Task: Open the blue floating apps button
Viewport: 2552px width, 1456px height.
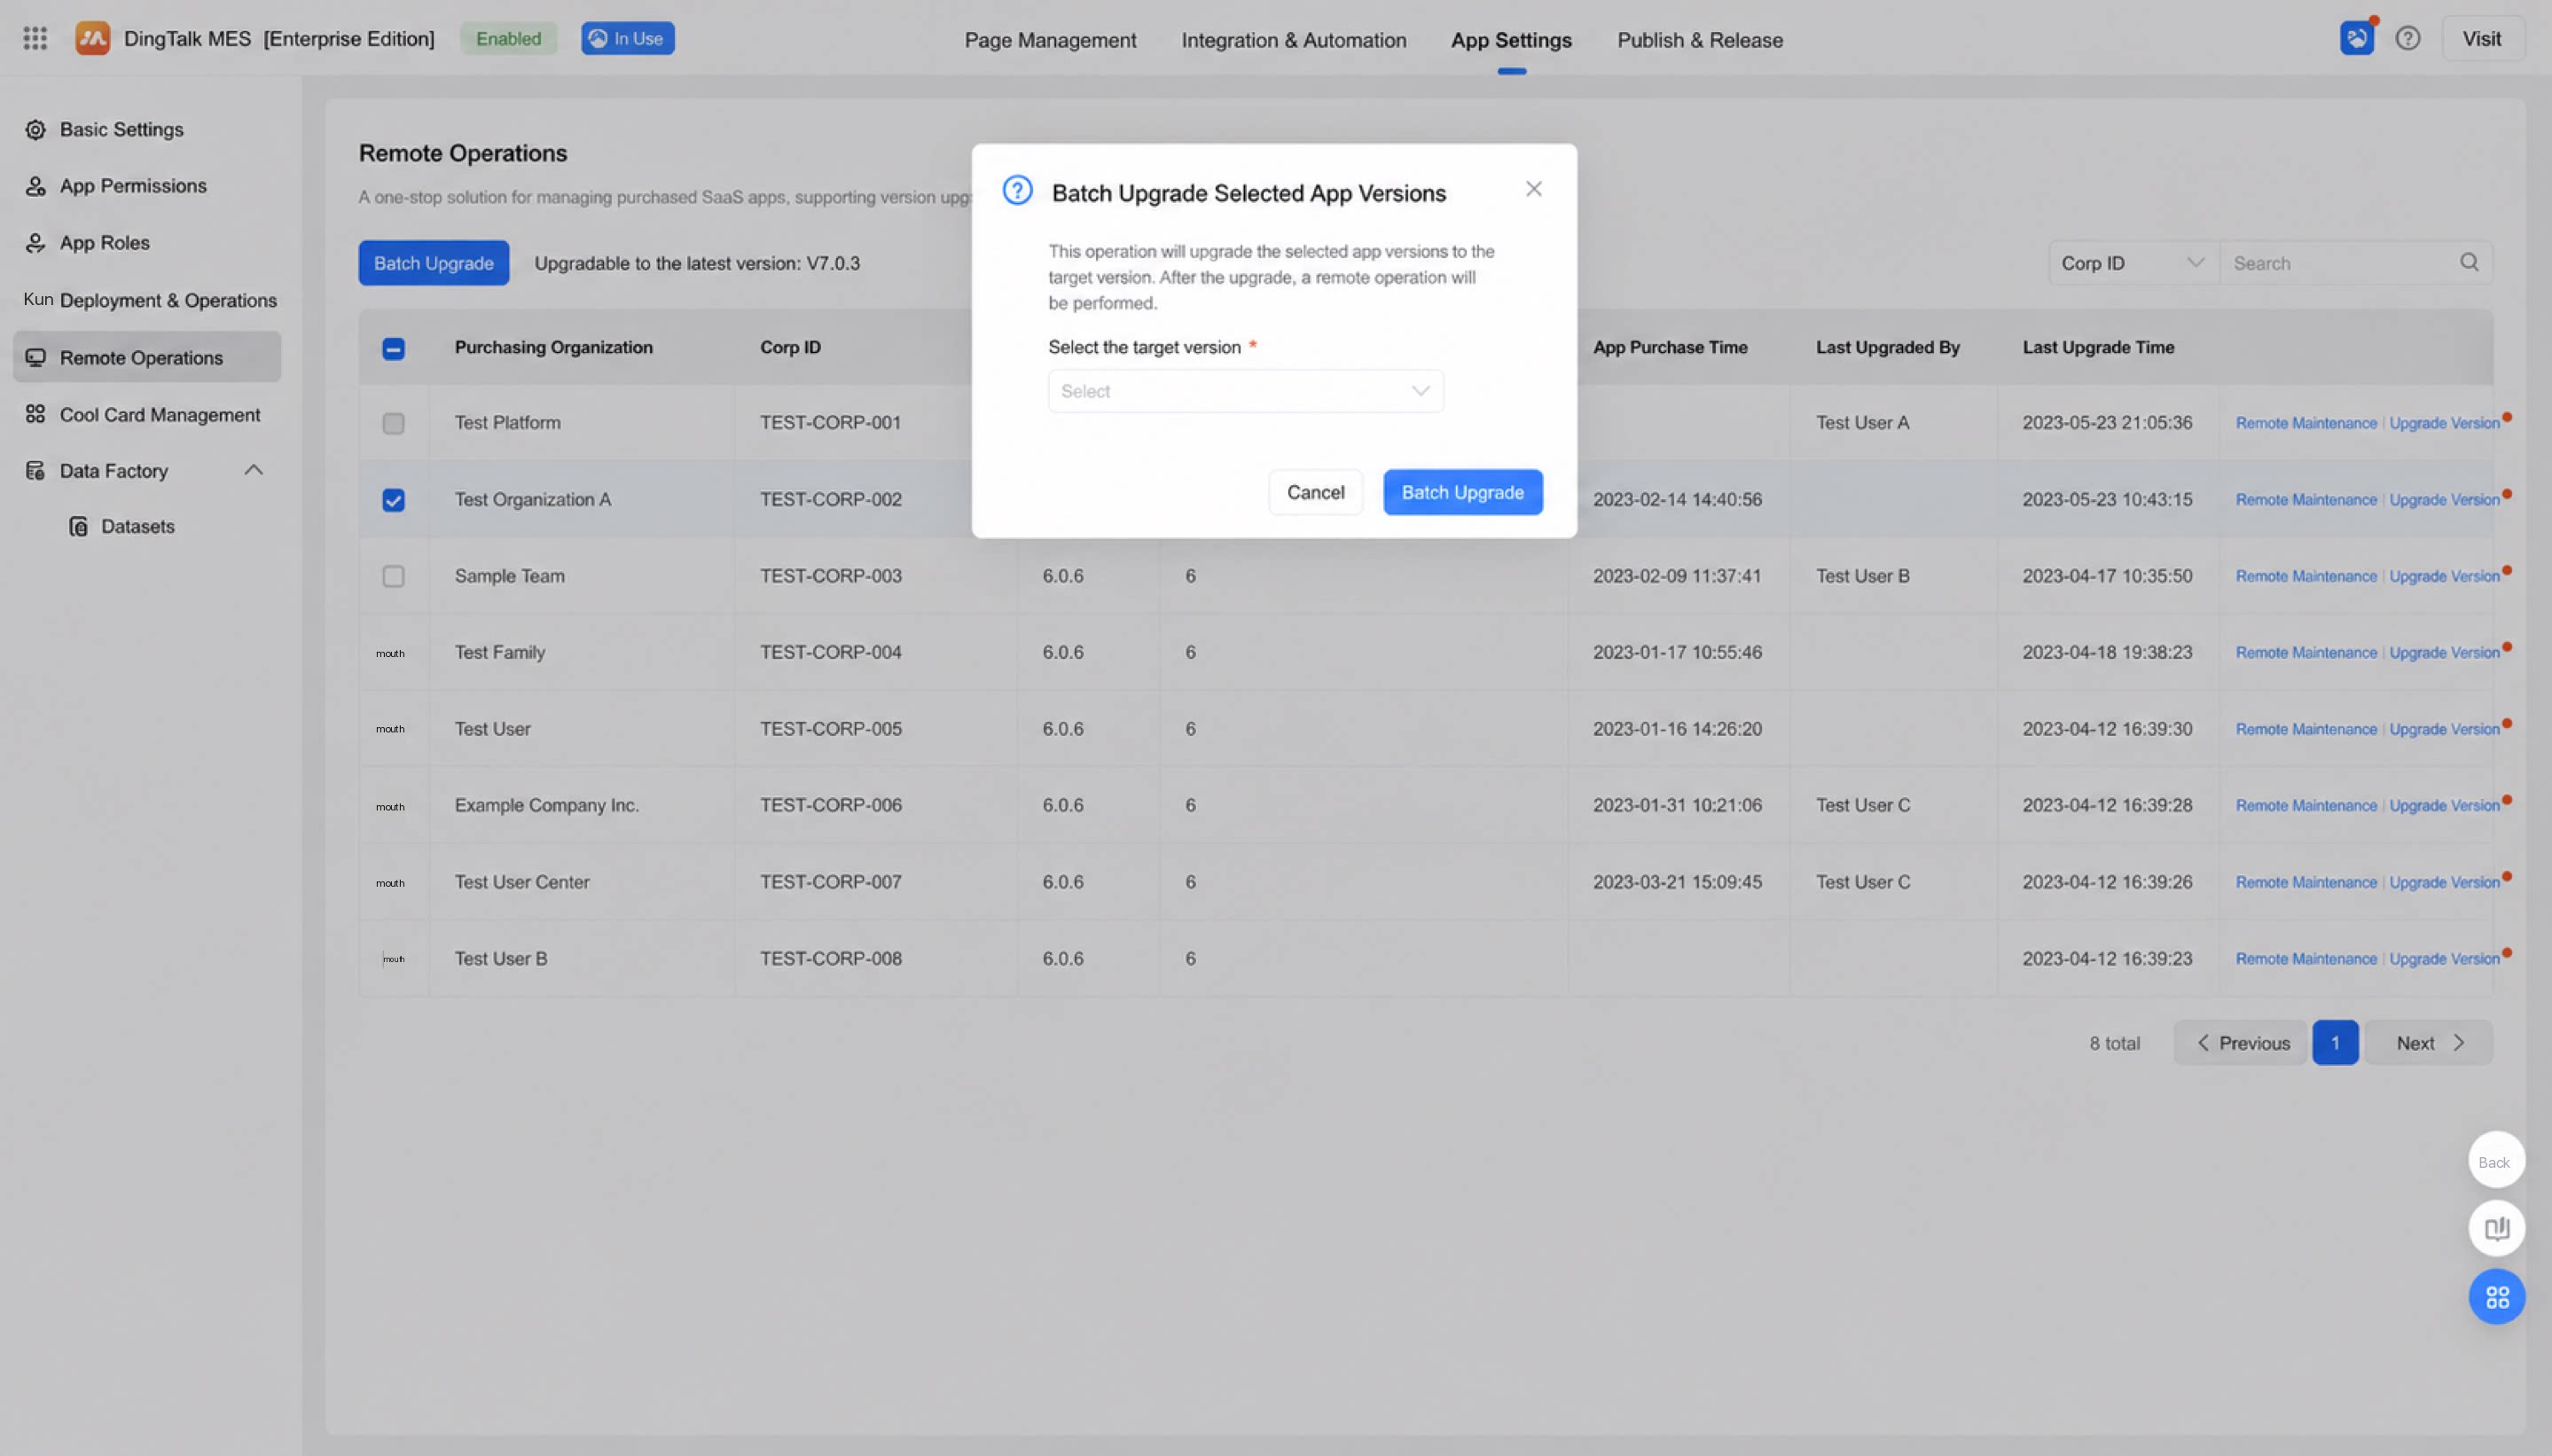Action: [2496, 1297]
